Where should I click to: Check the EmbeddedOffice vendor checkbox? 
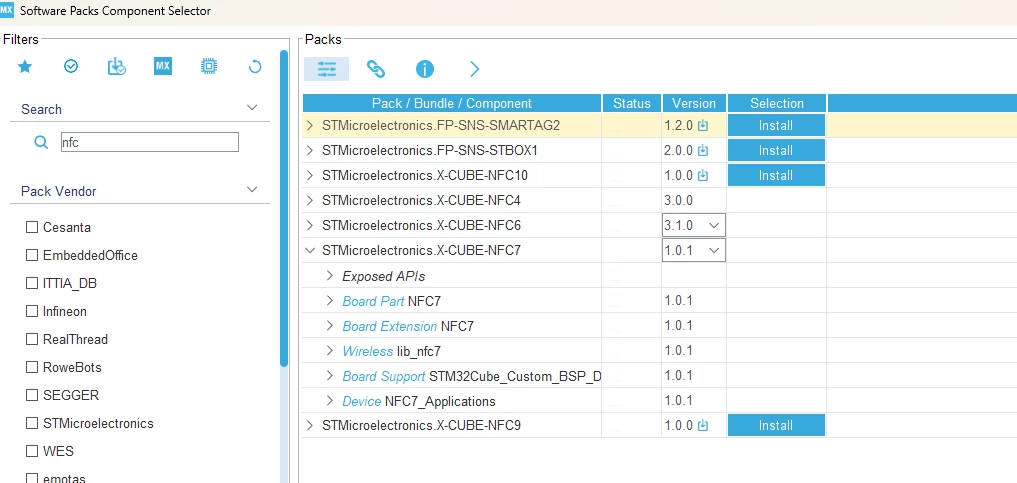coord(32,255)
